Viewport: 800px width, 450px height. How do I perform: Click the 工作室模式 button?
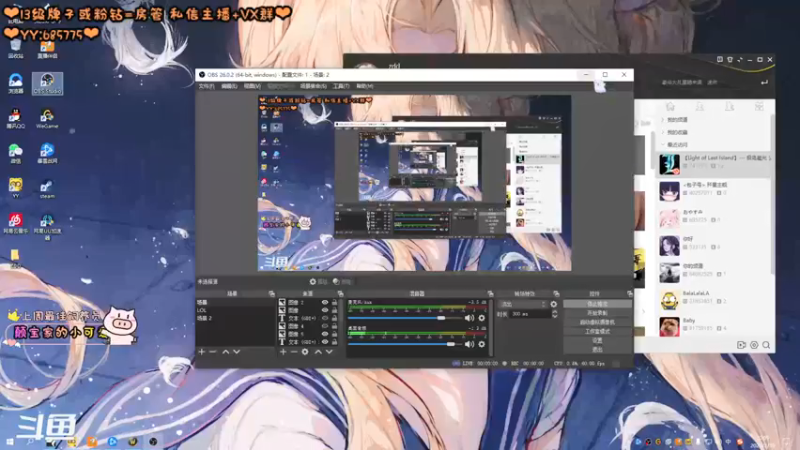point(597,332)
